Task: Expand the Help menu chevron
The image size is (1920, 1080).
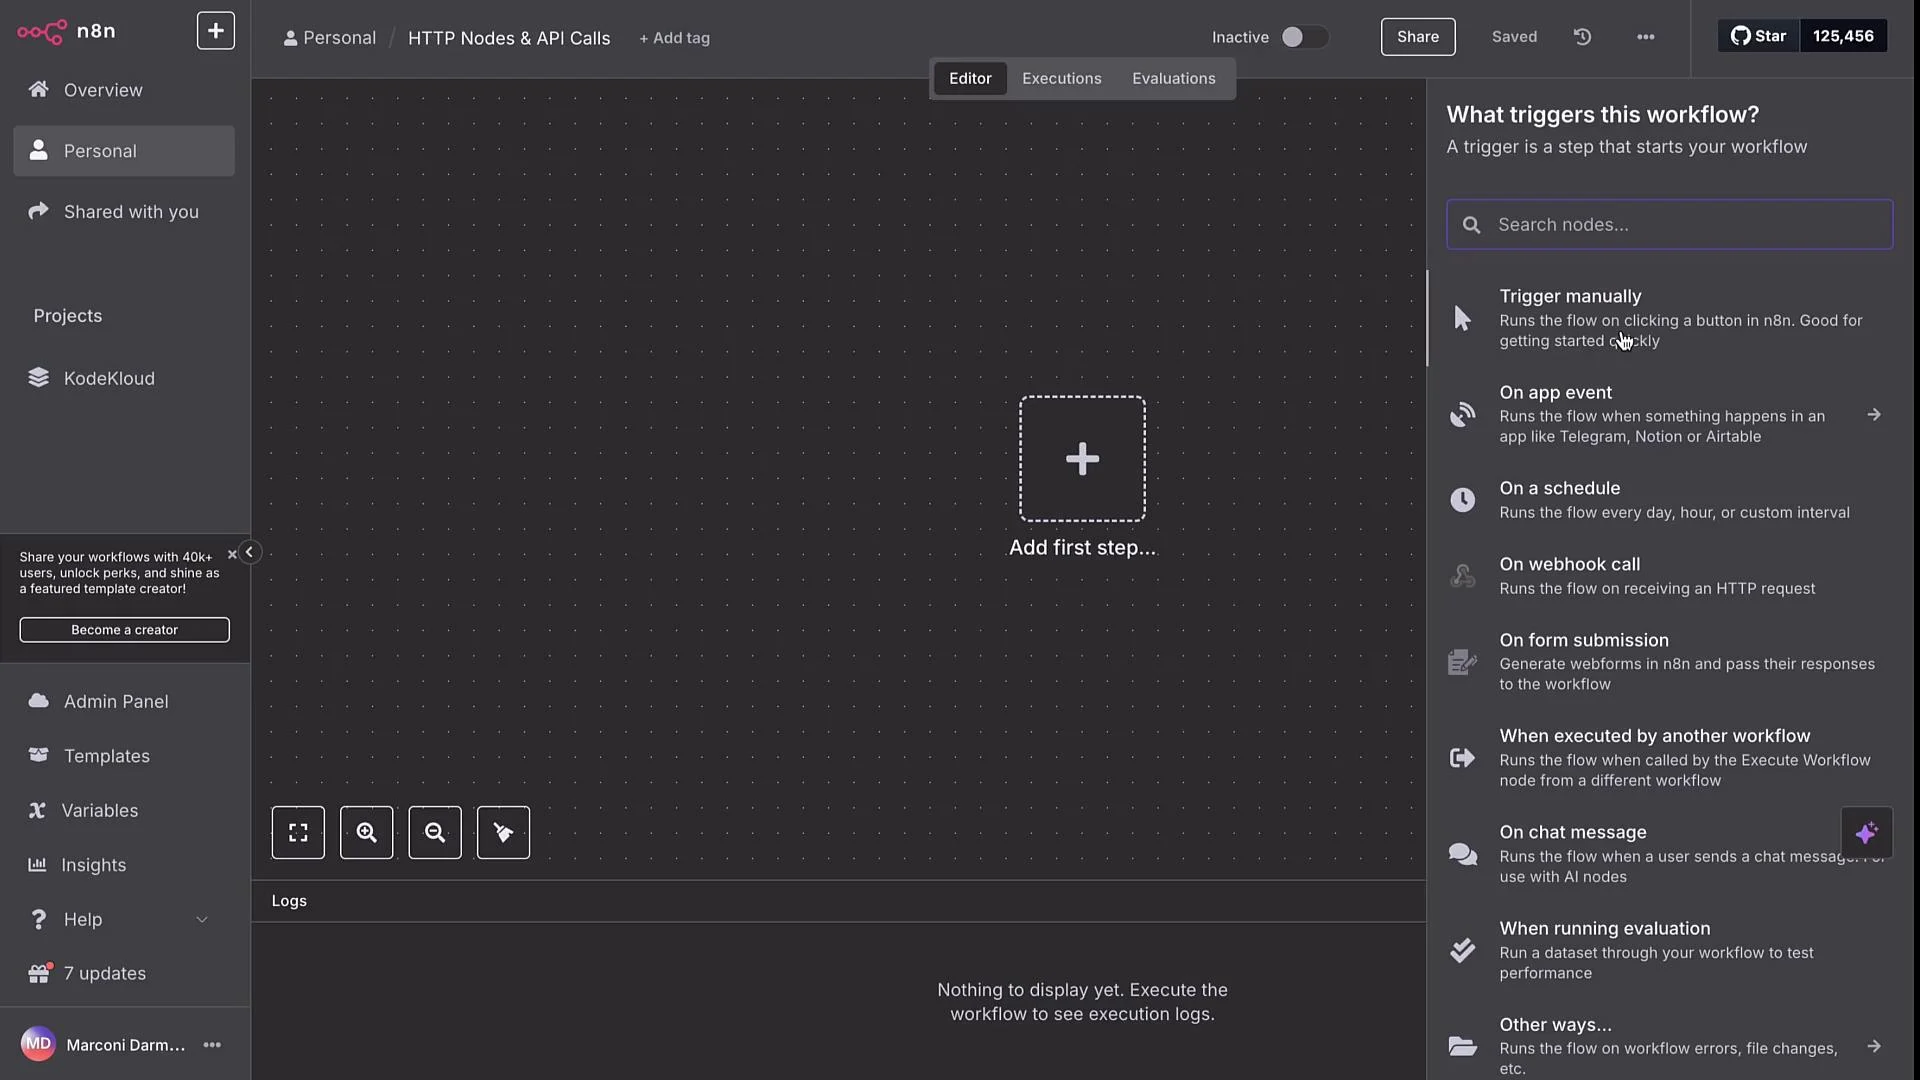Action: (202, 919)
